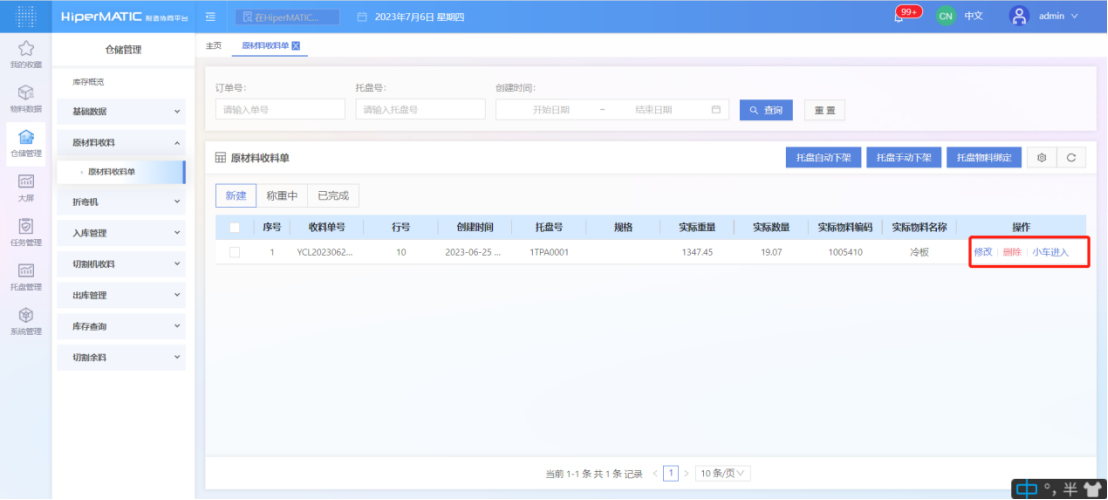The height and width of the screenshot is (500, 1108).
Task: Open the 大屏 dashboard icon
Action: (x=26, y=187)
